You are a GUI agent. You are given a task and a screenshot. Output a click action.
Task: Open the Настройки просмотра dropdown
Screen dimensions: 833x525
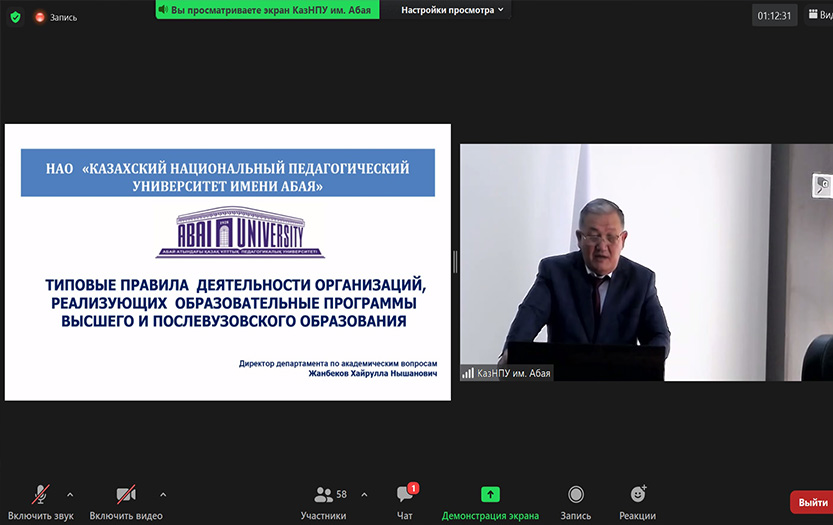[x=453, y=10]
